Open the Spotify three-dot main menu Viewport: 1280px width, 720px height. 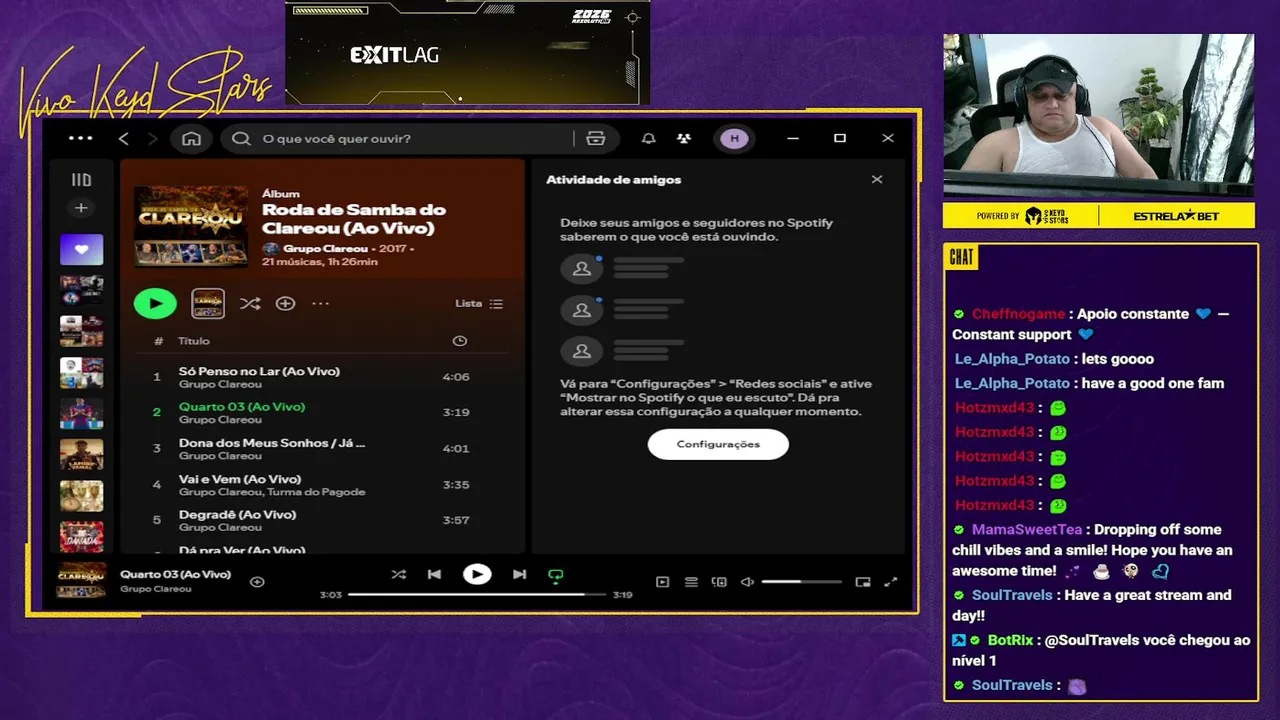(x=81, y=139)
